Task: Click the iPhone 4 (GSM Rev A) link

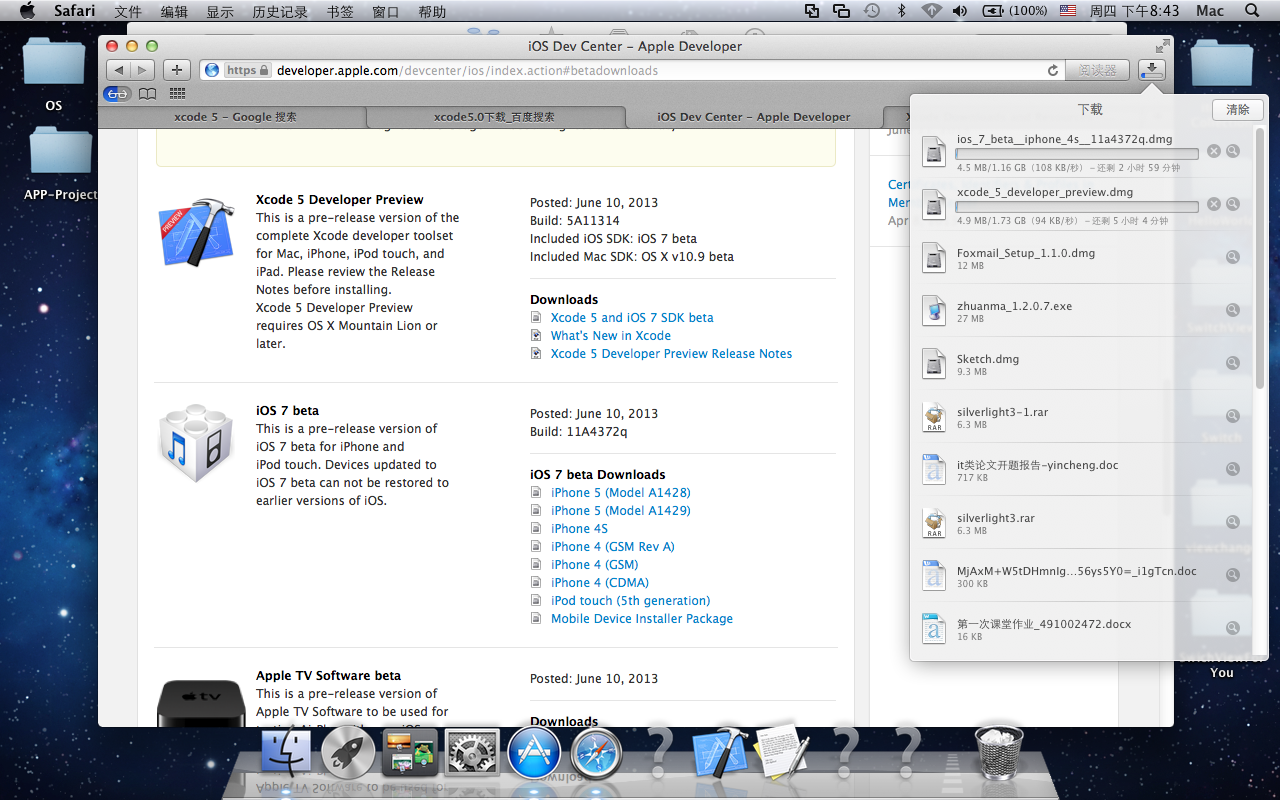Action: pyautogui.click(x=613, y=547)
